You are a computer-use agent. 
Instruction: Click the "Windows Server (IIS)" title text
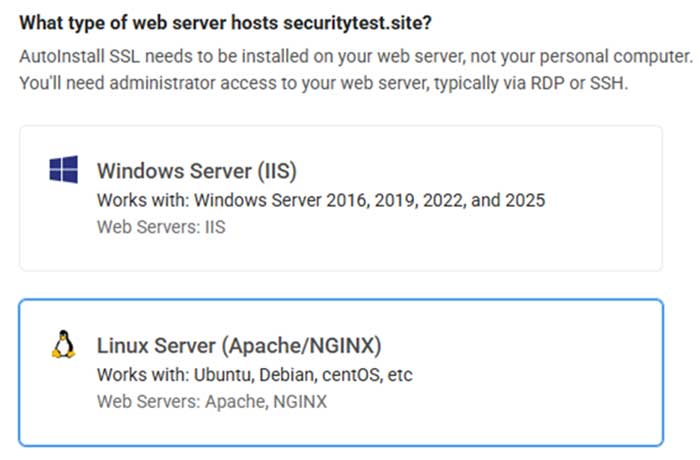(196, 171)
